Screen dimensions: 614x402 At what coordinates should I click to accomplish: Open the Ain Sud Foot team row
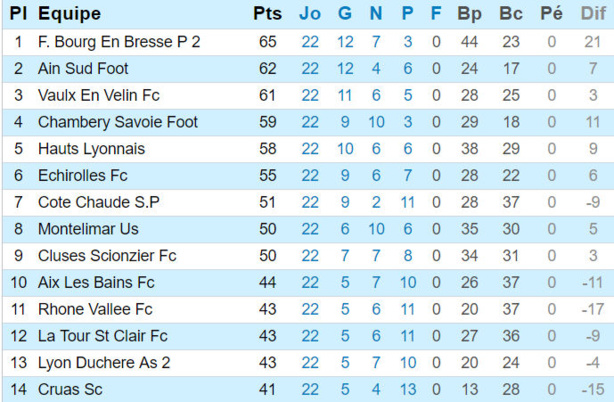(83, 69)
